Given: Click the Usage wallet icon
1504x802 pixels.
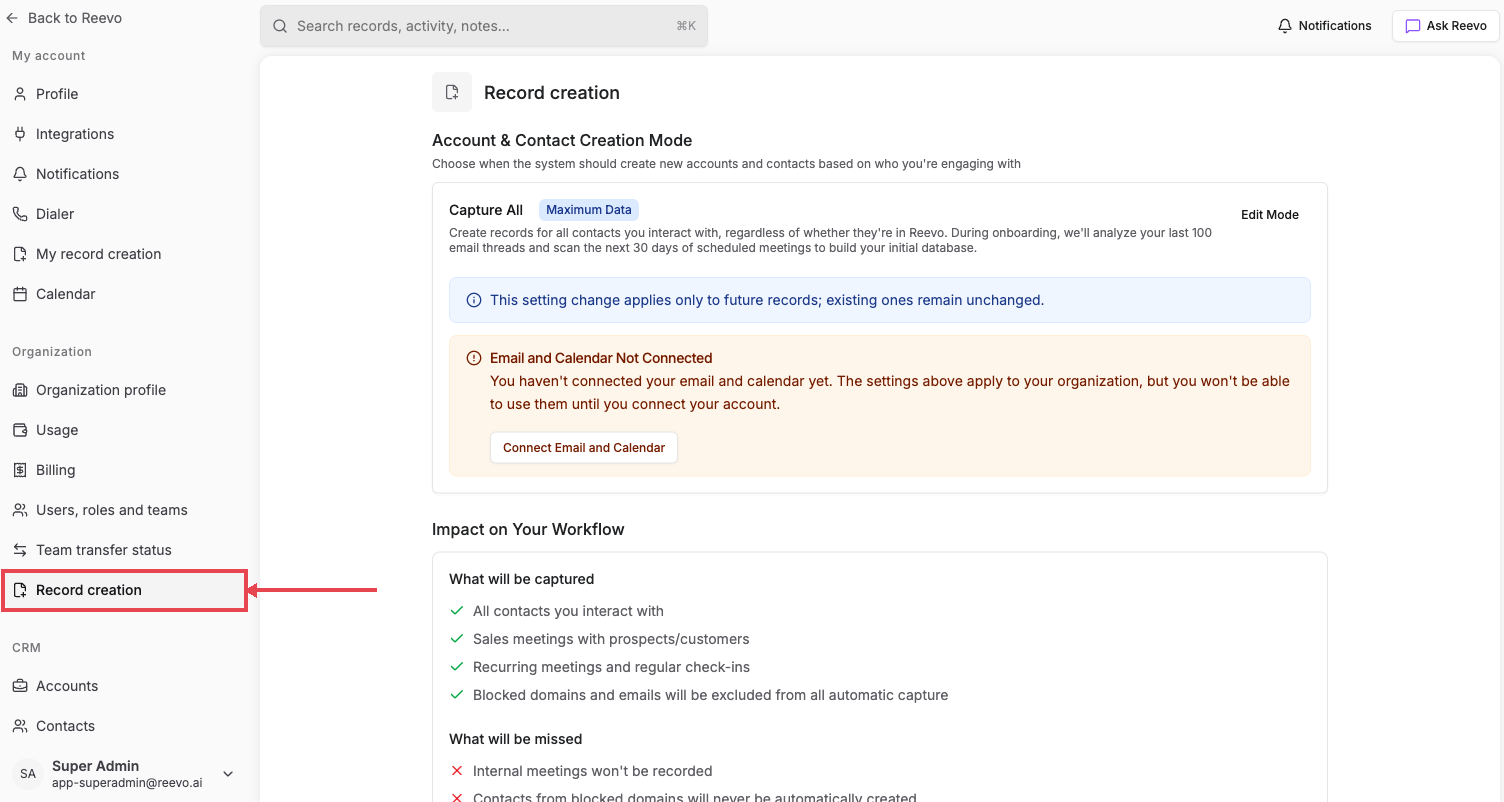Looking at the screenshot, I should [x=20, y=430].
